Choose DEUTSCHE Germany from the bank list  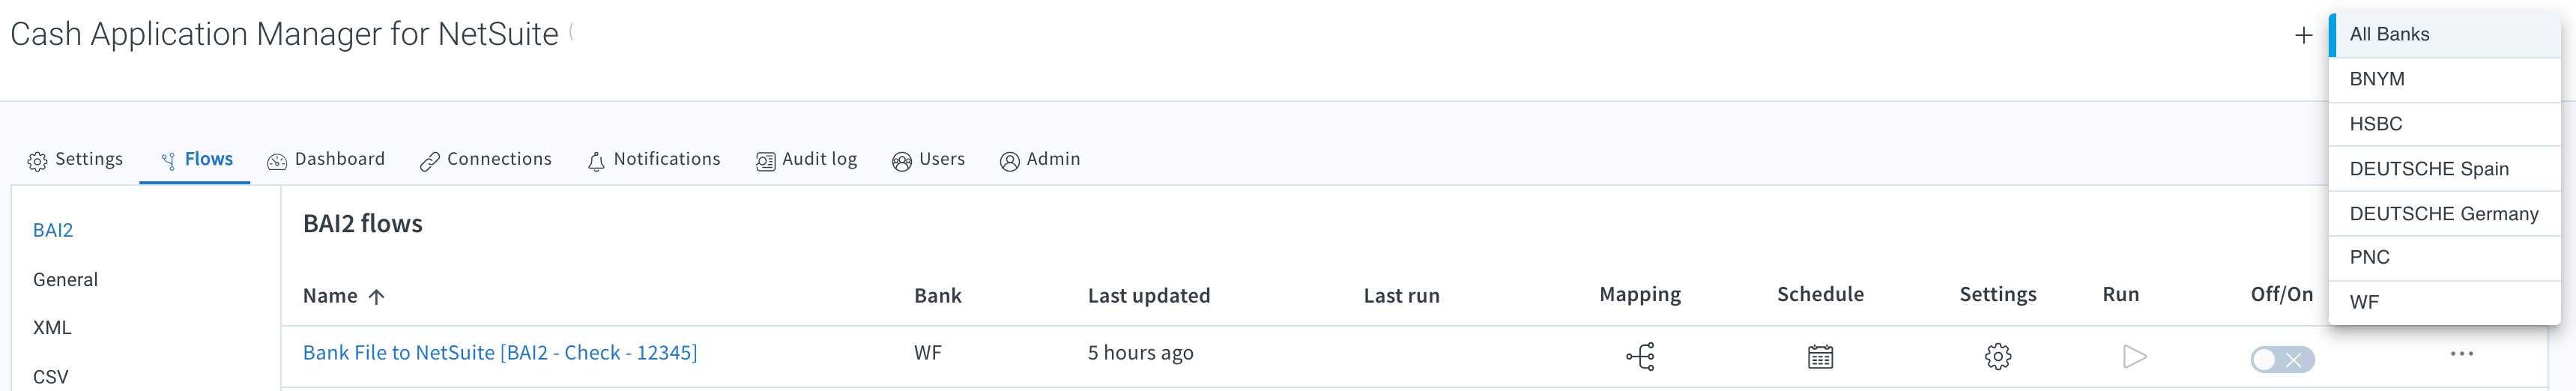coord(2444,214)
